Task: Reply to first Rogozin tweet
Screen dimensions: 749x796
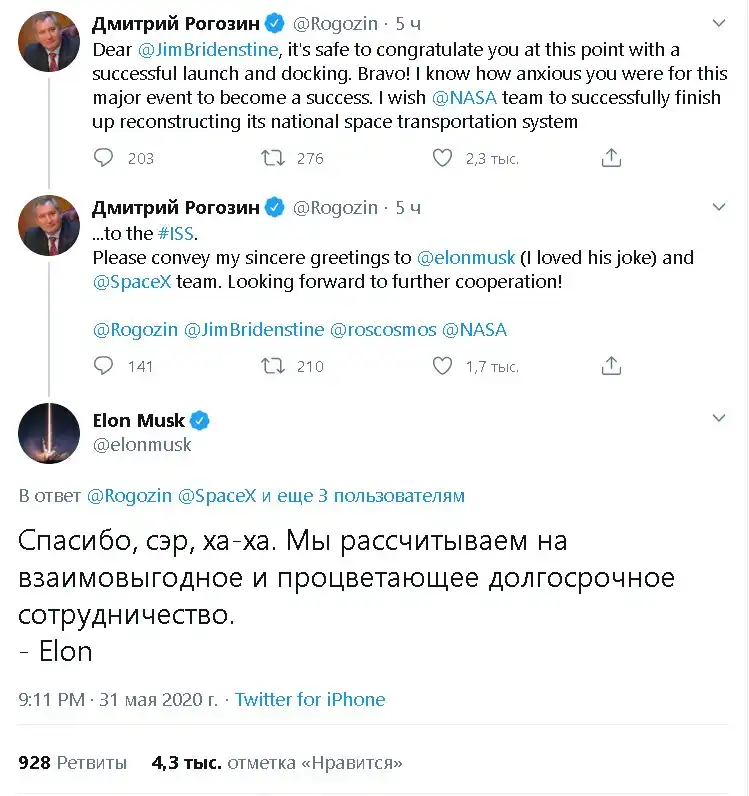Action: pyautogui.click(x=104, y=158)
